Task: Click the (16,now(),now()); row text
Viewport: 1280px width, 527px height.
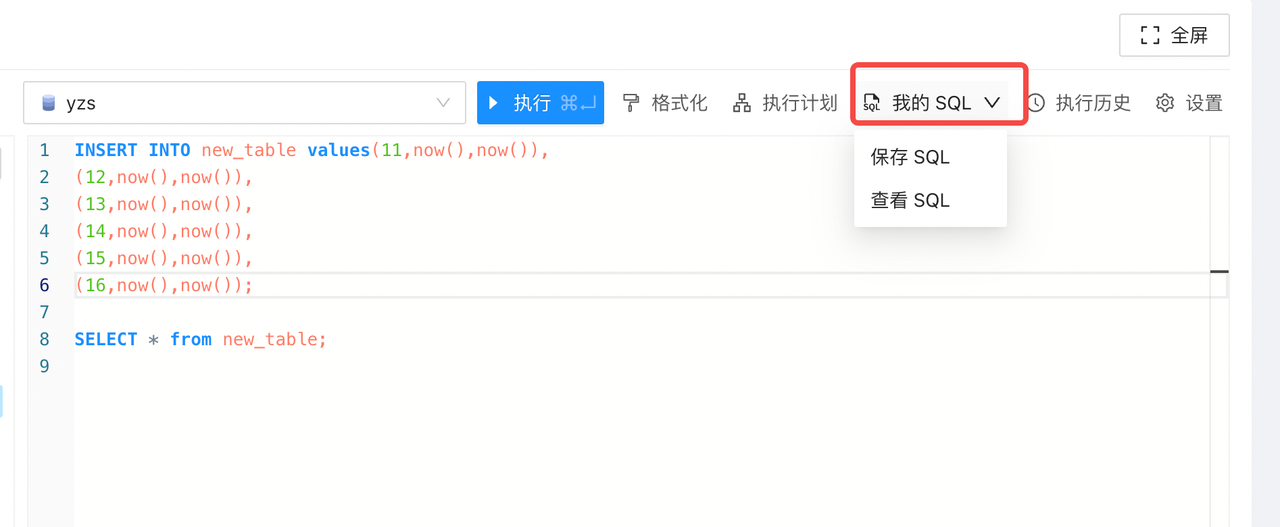Action: coord(164,285)
